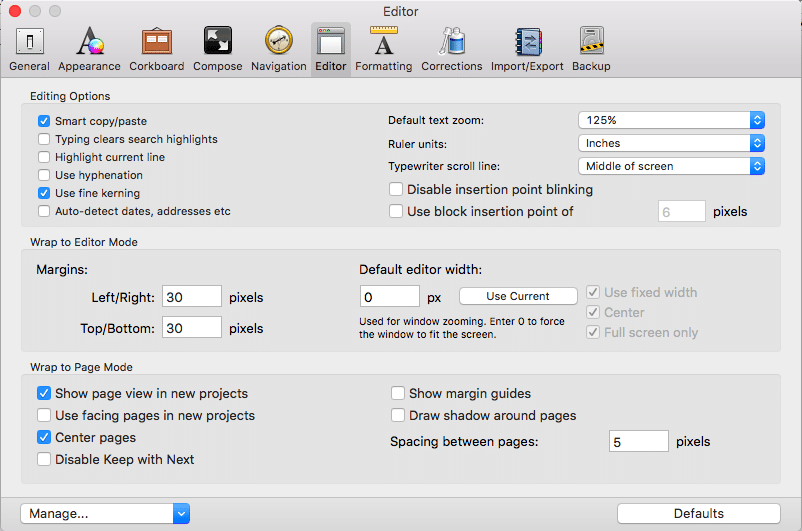Image resolution: width=802 pixels, height=531 pixels.
Task: Open the General preferences pane
Action: click(29, 49)
